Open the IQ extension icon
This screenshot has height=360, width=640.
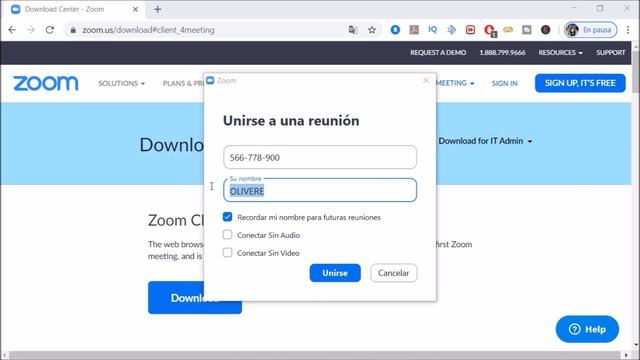pos(433,30)
